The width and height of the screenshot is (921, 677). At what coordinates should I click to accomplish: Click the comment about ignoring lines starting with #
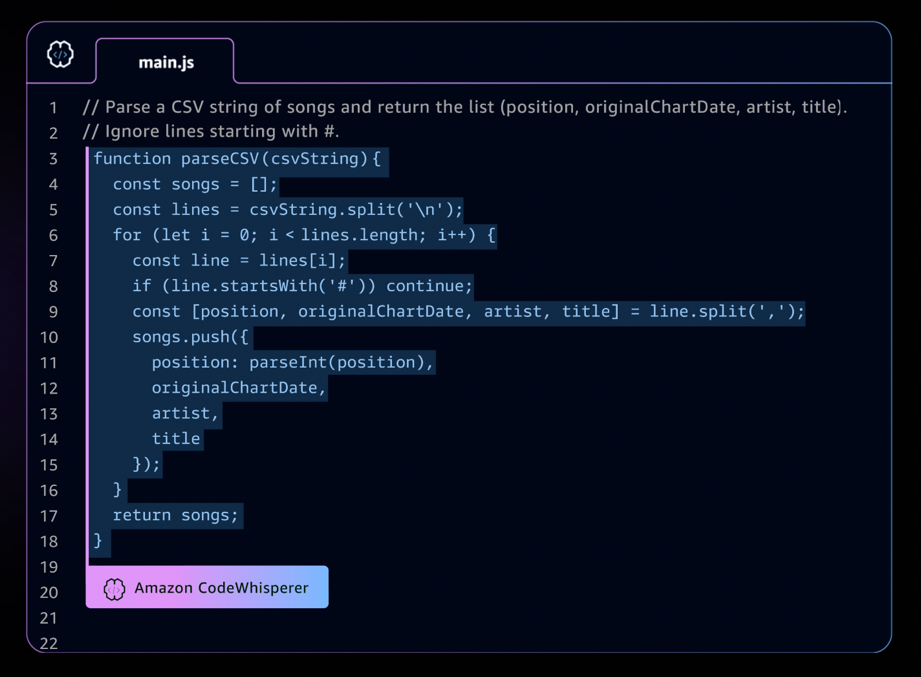pos(204,131)
